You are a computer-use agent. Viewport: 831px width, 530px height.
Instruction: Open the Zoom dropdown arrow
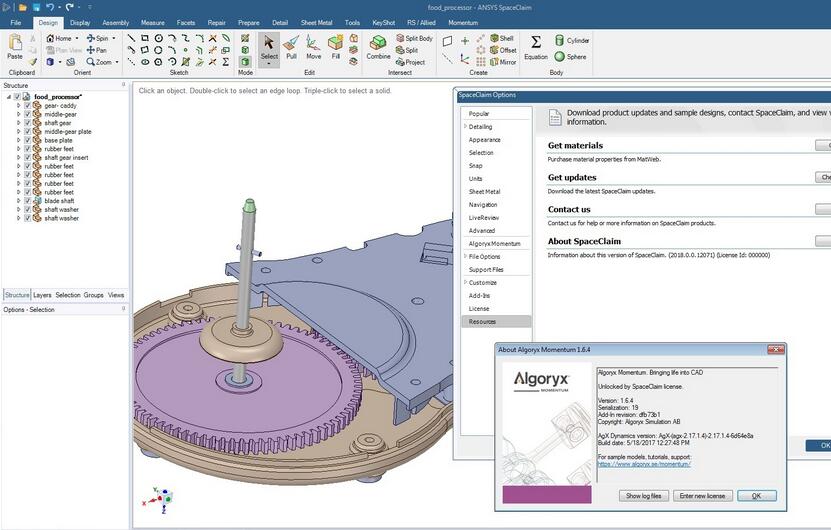pos(117,62)
